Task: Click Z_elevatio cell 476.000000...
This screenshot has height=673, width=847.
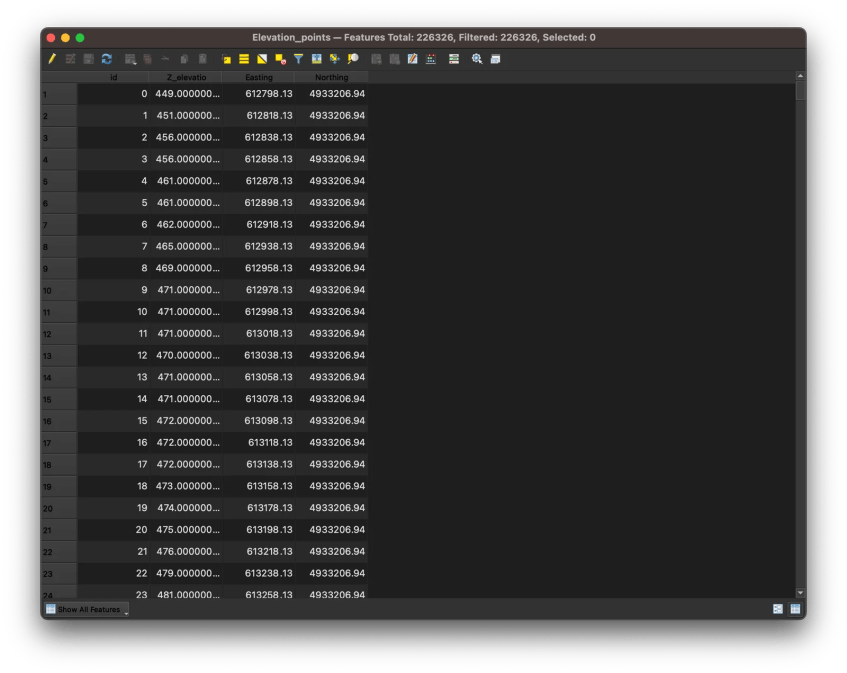Action: point(186,551)
